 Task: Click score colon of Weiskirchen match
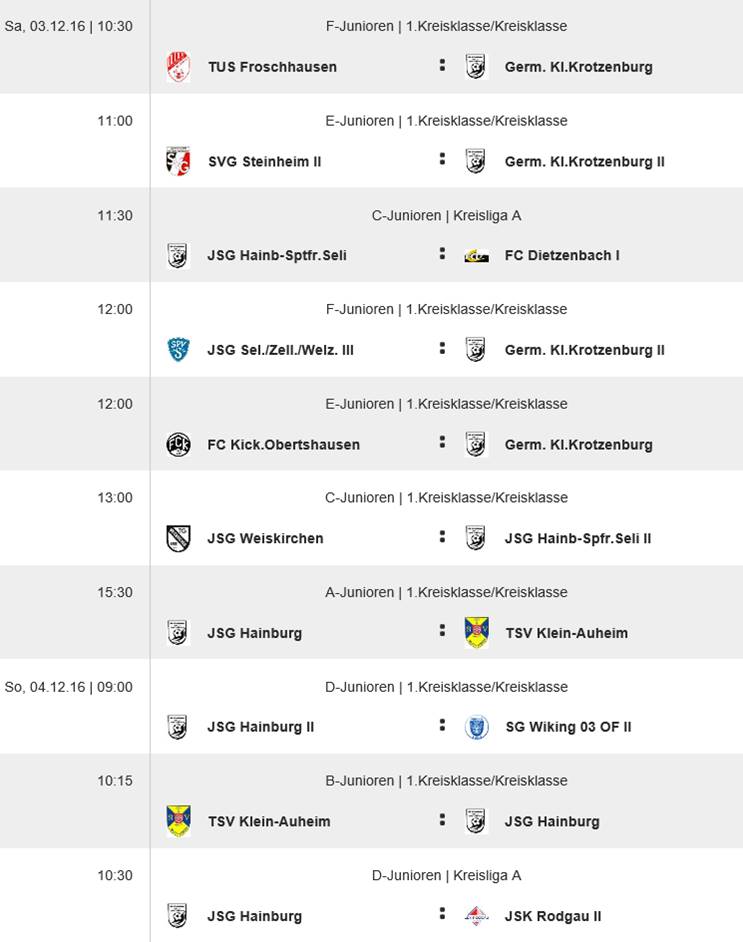442,537
